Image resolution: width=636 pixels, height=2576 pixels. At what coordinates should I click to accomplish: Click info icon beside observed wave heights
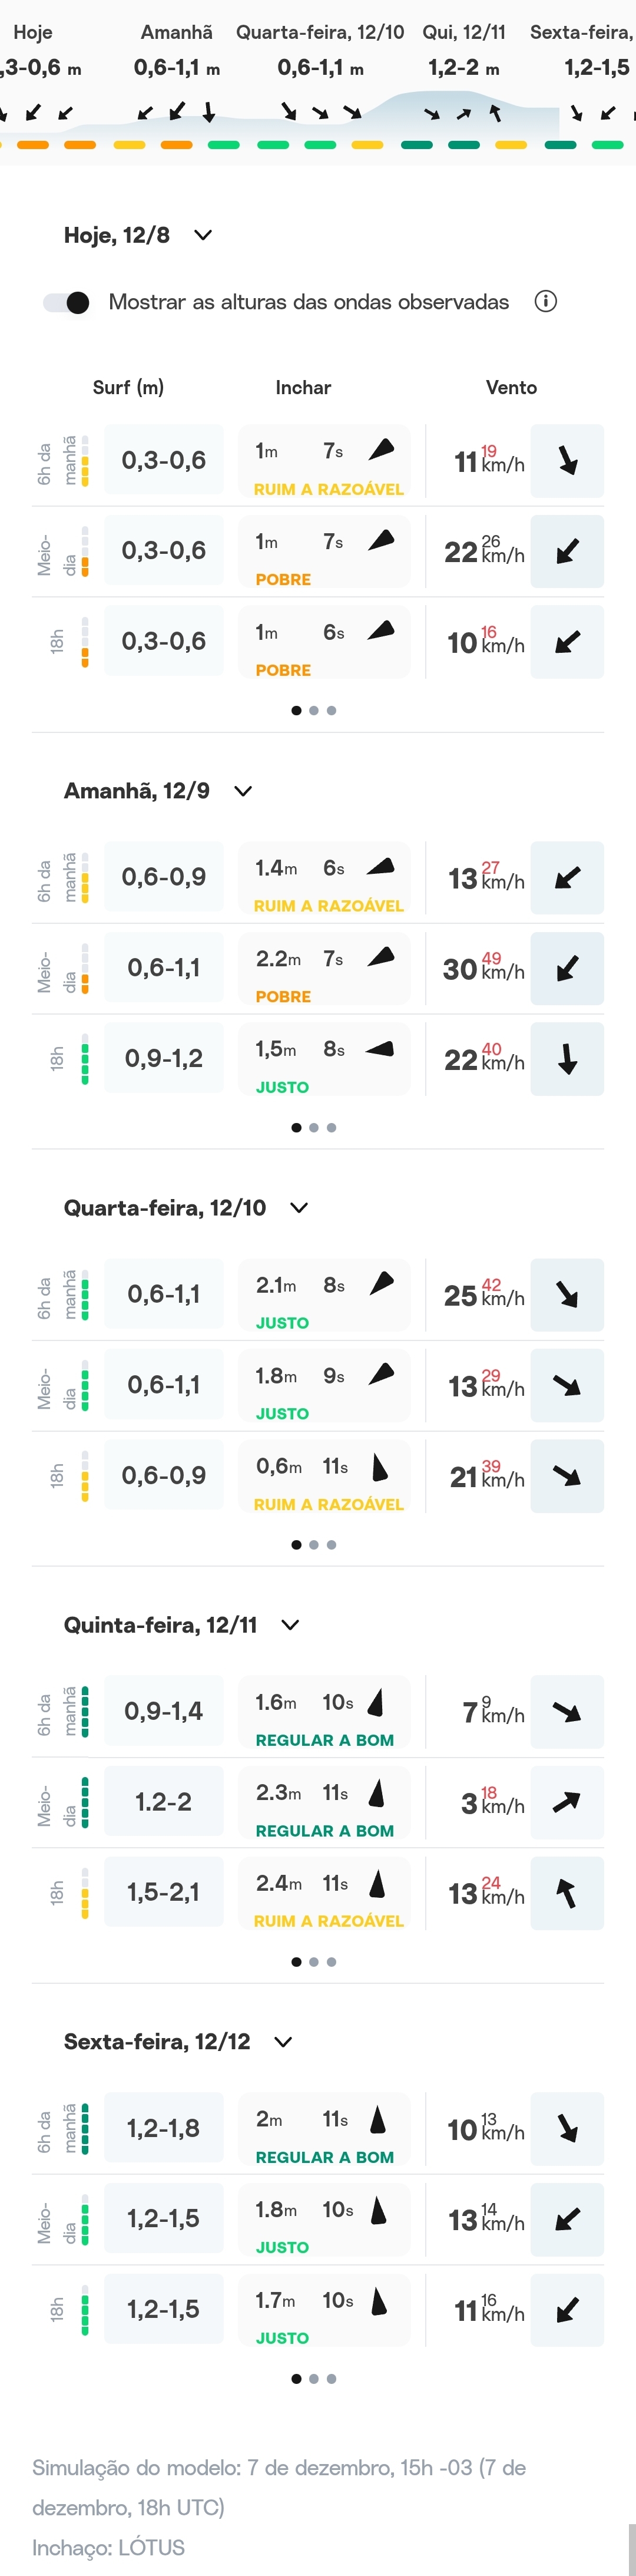[x=545, y=301]
